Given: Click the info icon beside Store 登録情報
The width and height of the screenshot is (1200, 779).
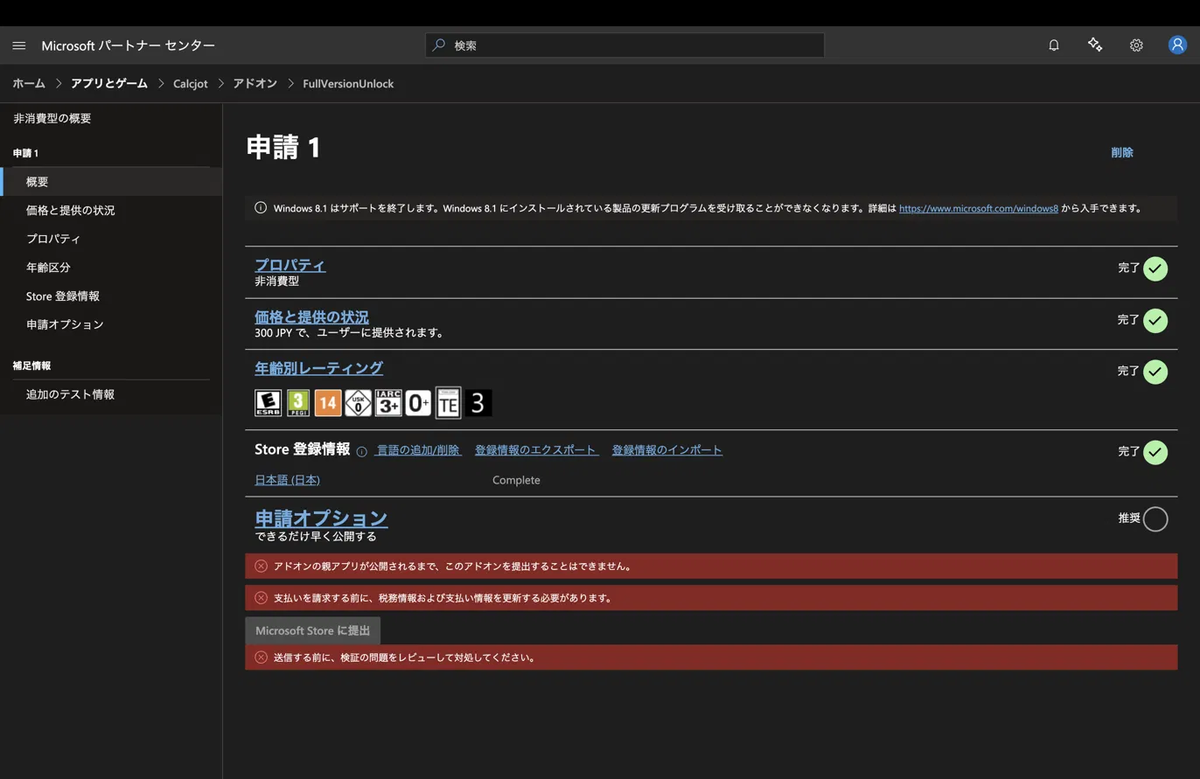Looking at the screenshot, I should click(362, 451).
